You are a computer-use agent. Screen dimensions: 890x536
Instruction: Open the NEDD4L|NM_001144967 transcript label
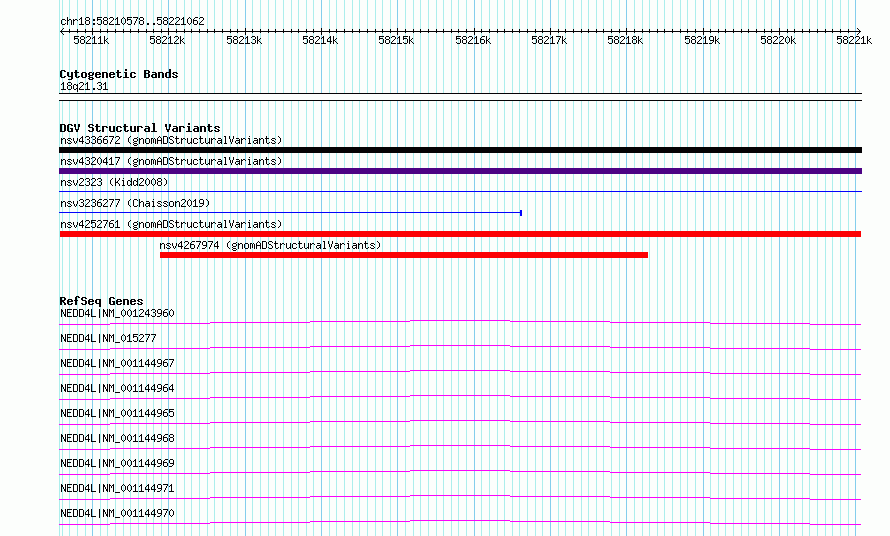(117, 363)
